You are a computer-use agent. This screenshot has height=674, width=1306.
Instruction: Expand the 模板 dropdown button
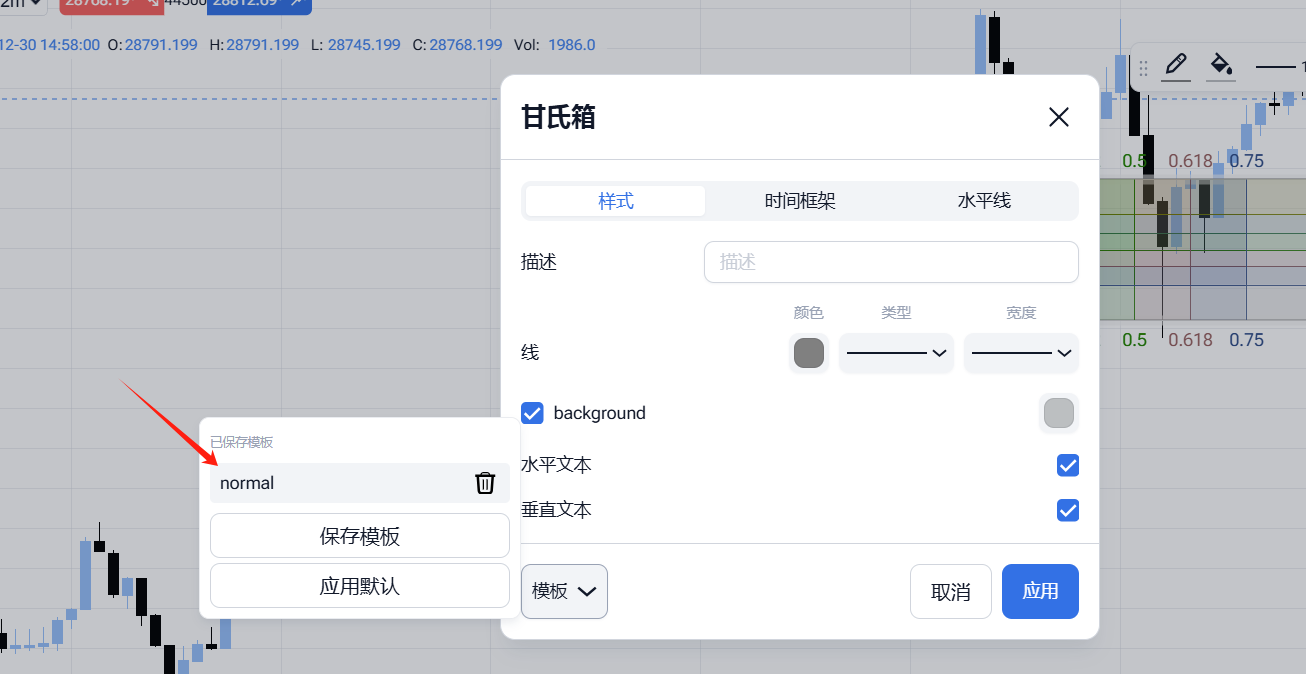pyautogui.click(x=564, y=591)
